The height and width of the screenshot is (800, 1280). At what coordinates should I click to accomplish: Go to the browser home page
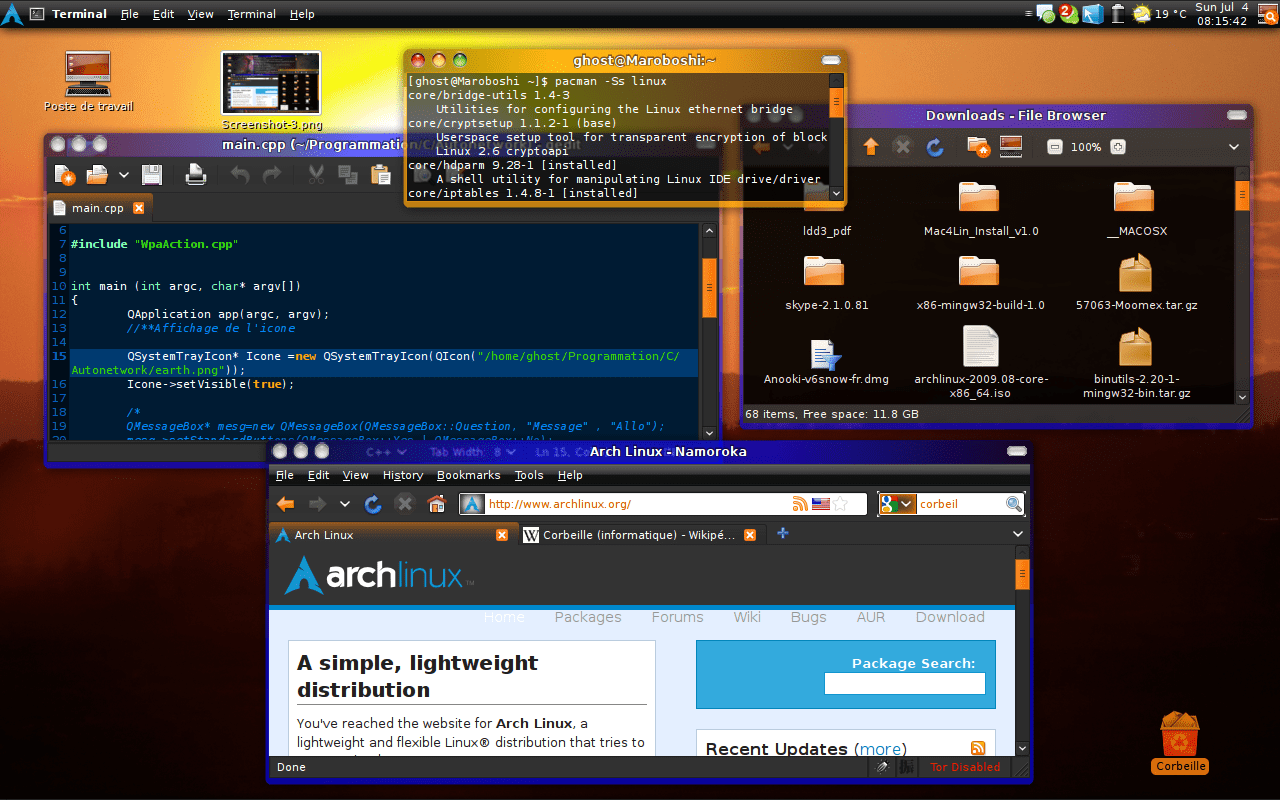(436, 504)
